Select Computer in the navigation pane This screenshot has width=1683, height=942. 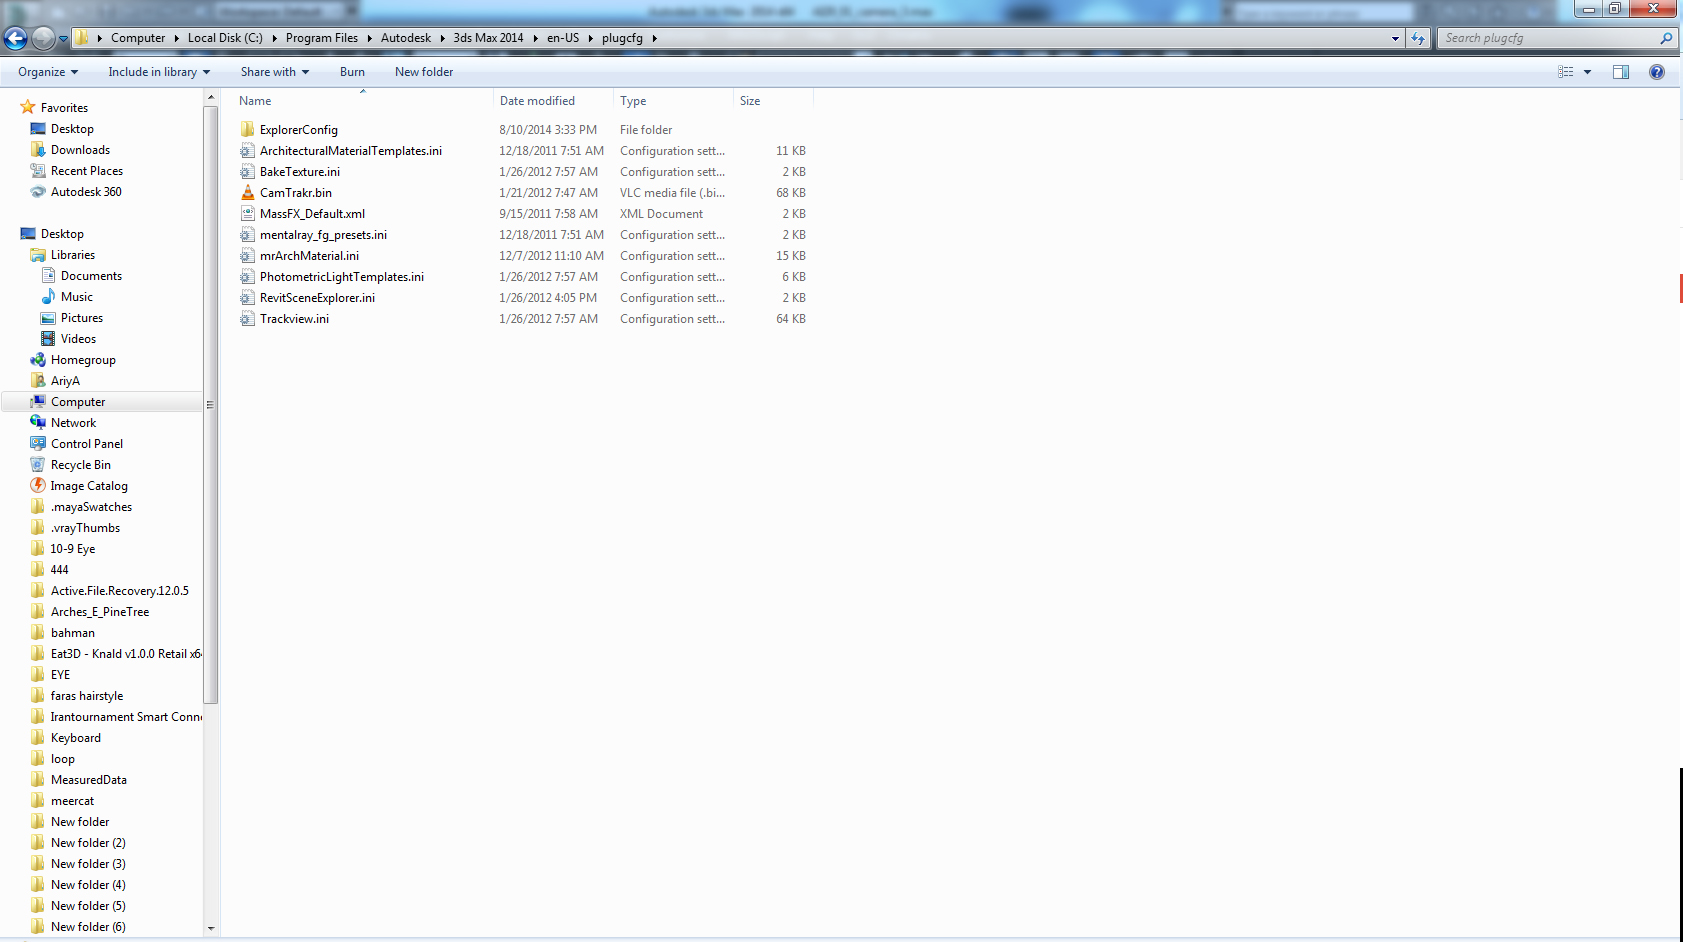point(78,402)
